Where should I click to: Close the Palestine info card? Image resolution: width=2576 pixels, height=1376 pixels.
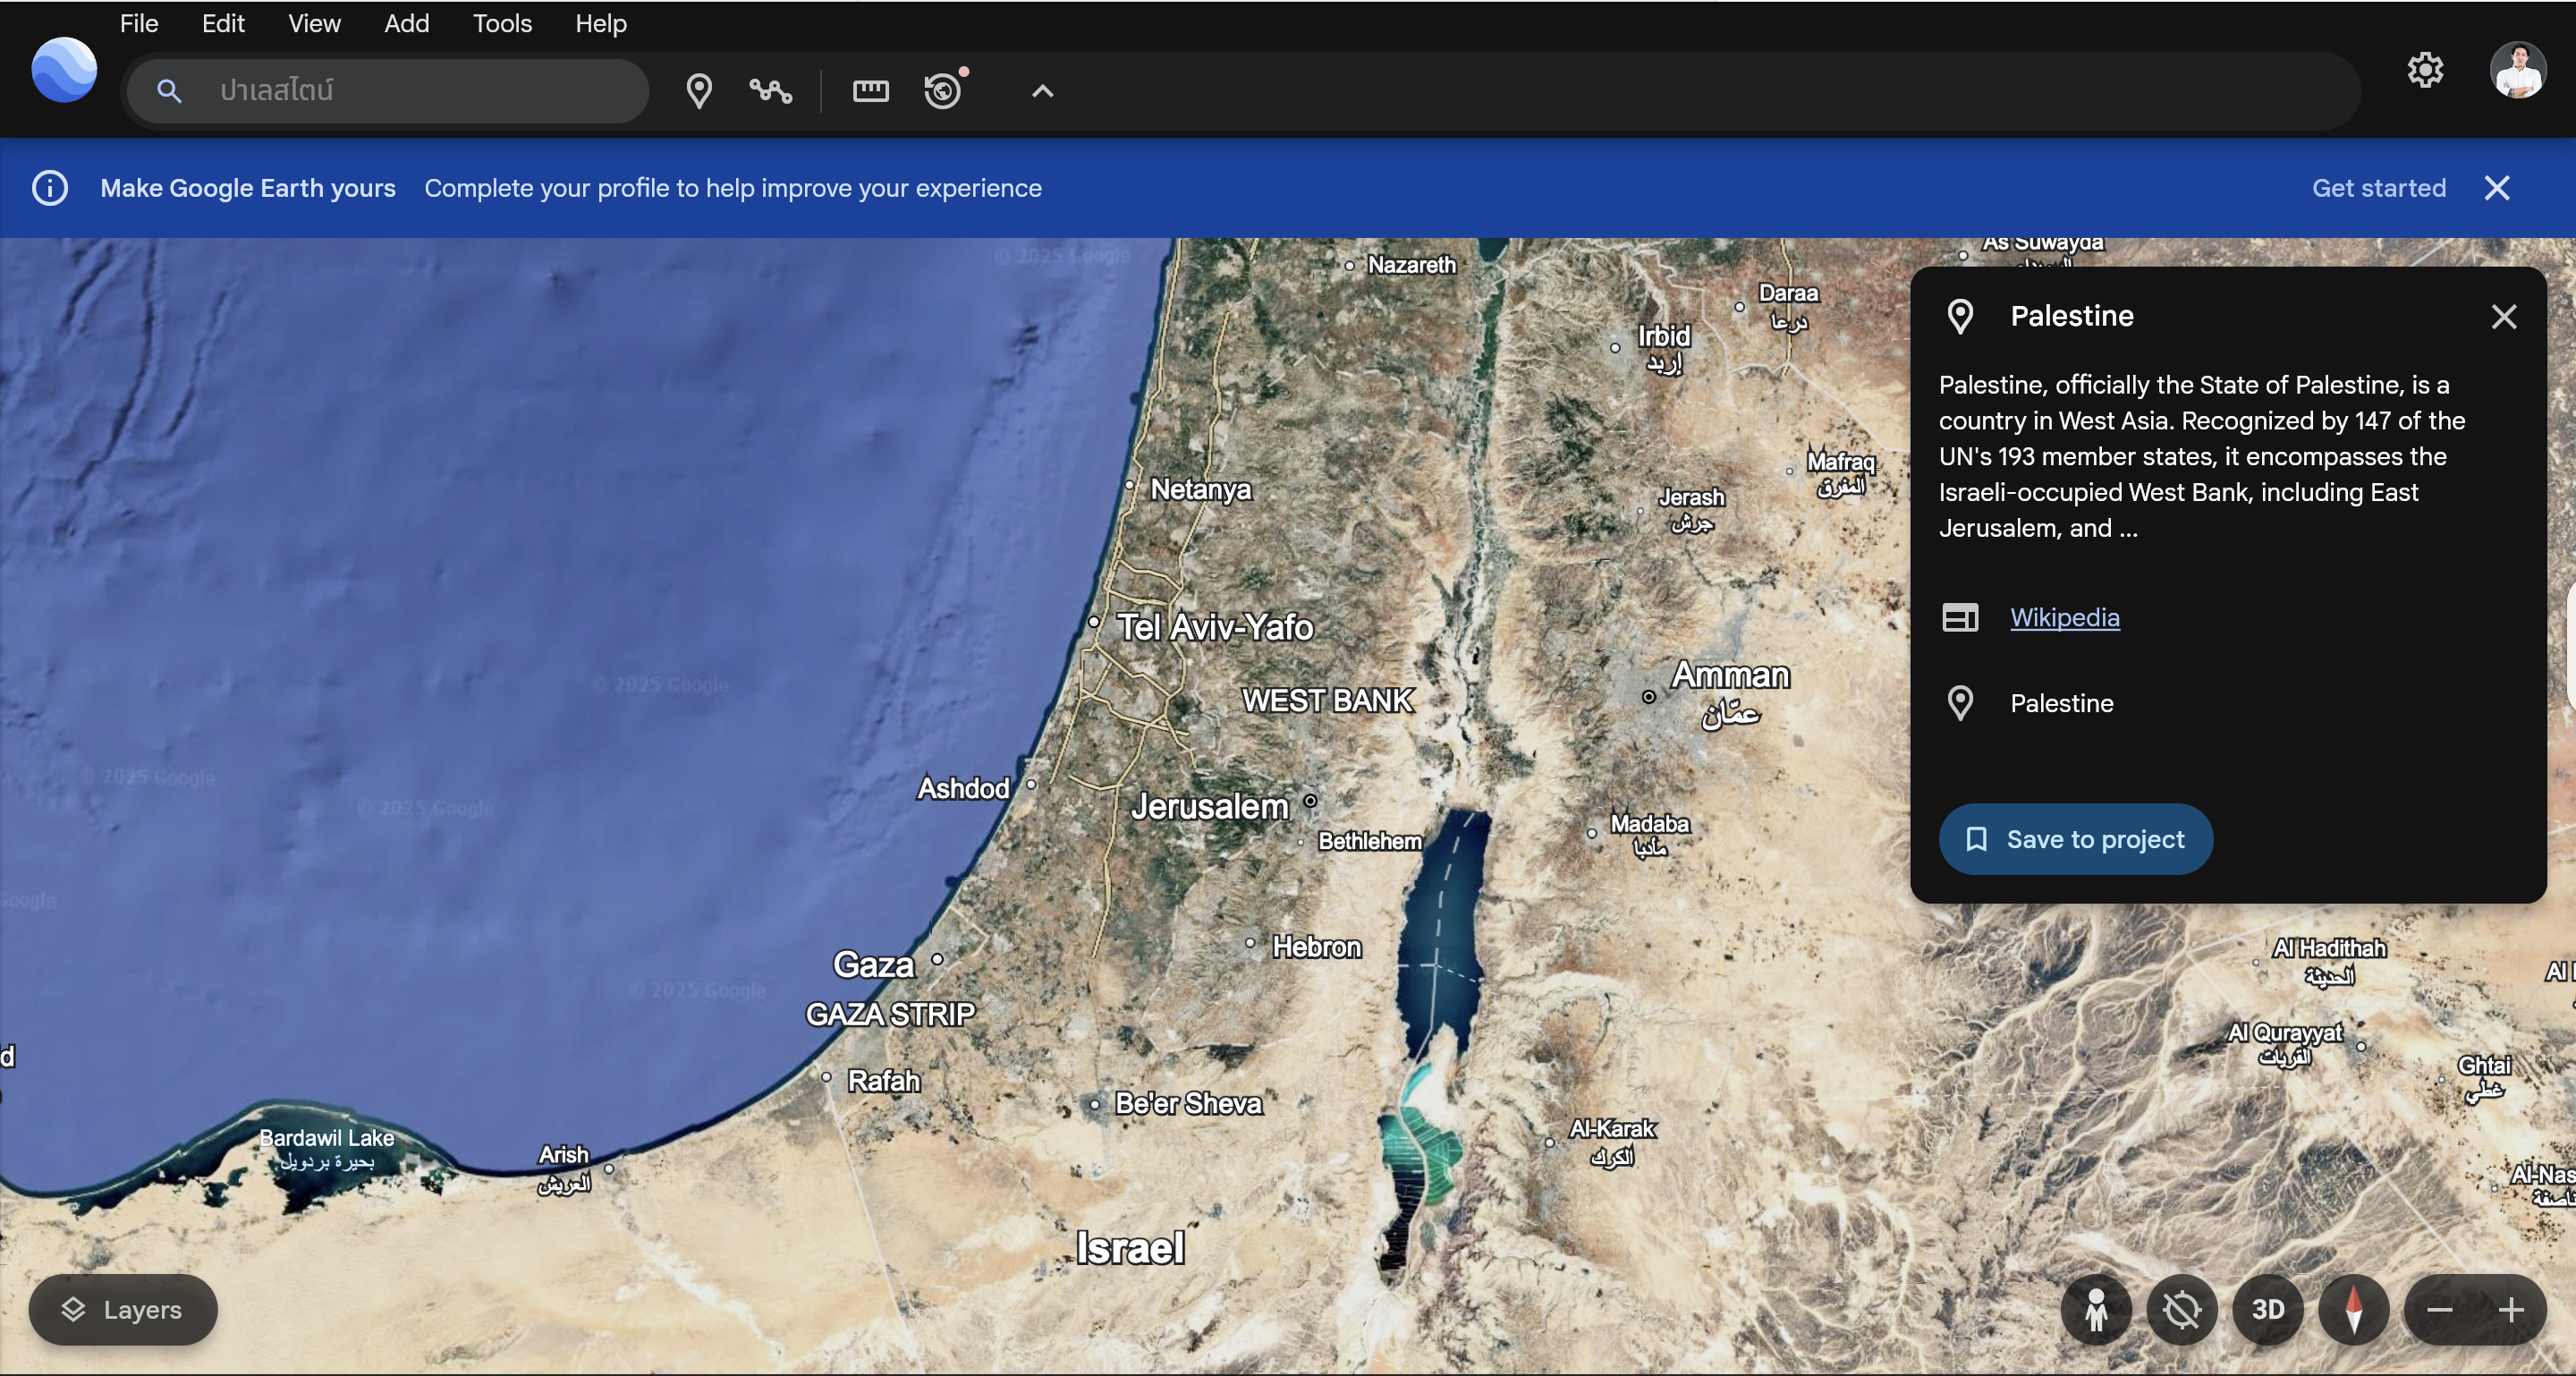(2503, 317)
